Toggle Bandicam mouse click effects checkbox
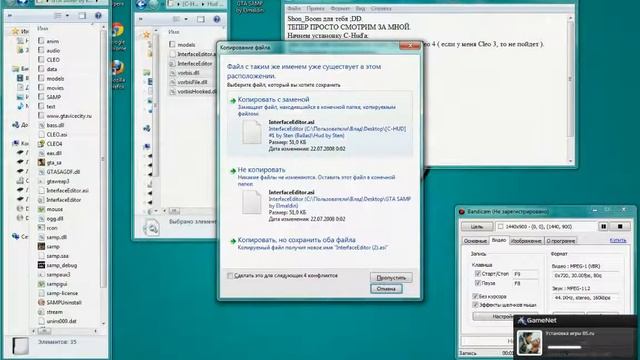Image resolution: width=640 pixels, height=360 pixels. coord(475,305)
